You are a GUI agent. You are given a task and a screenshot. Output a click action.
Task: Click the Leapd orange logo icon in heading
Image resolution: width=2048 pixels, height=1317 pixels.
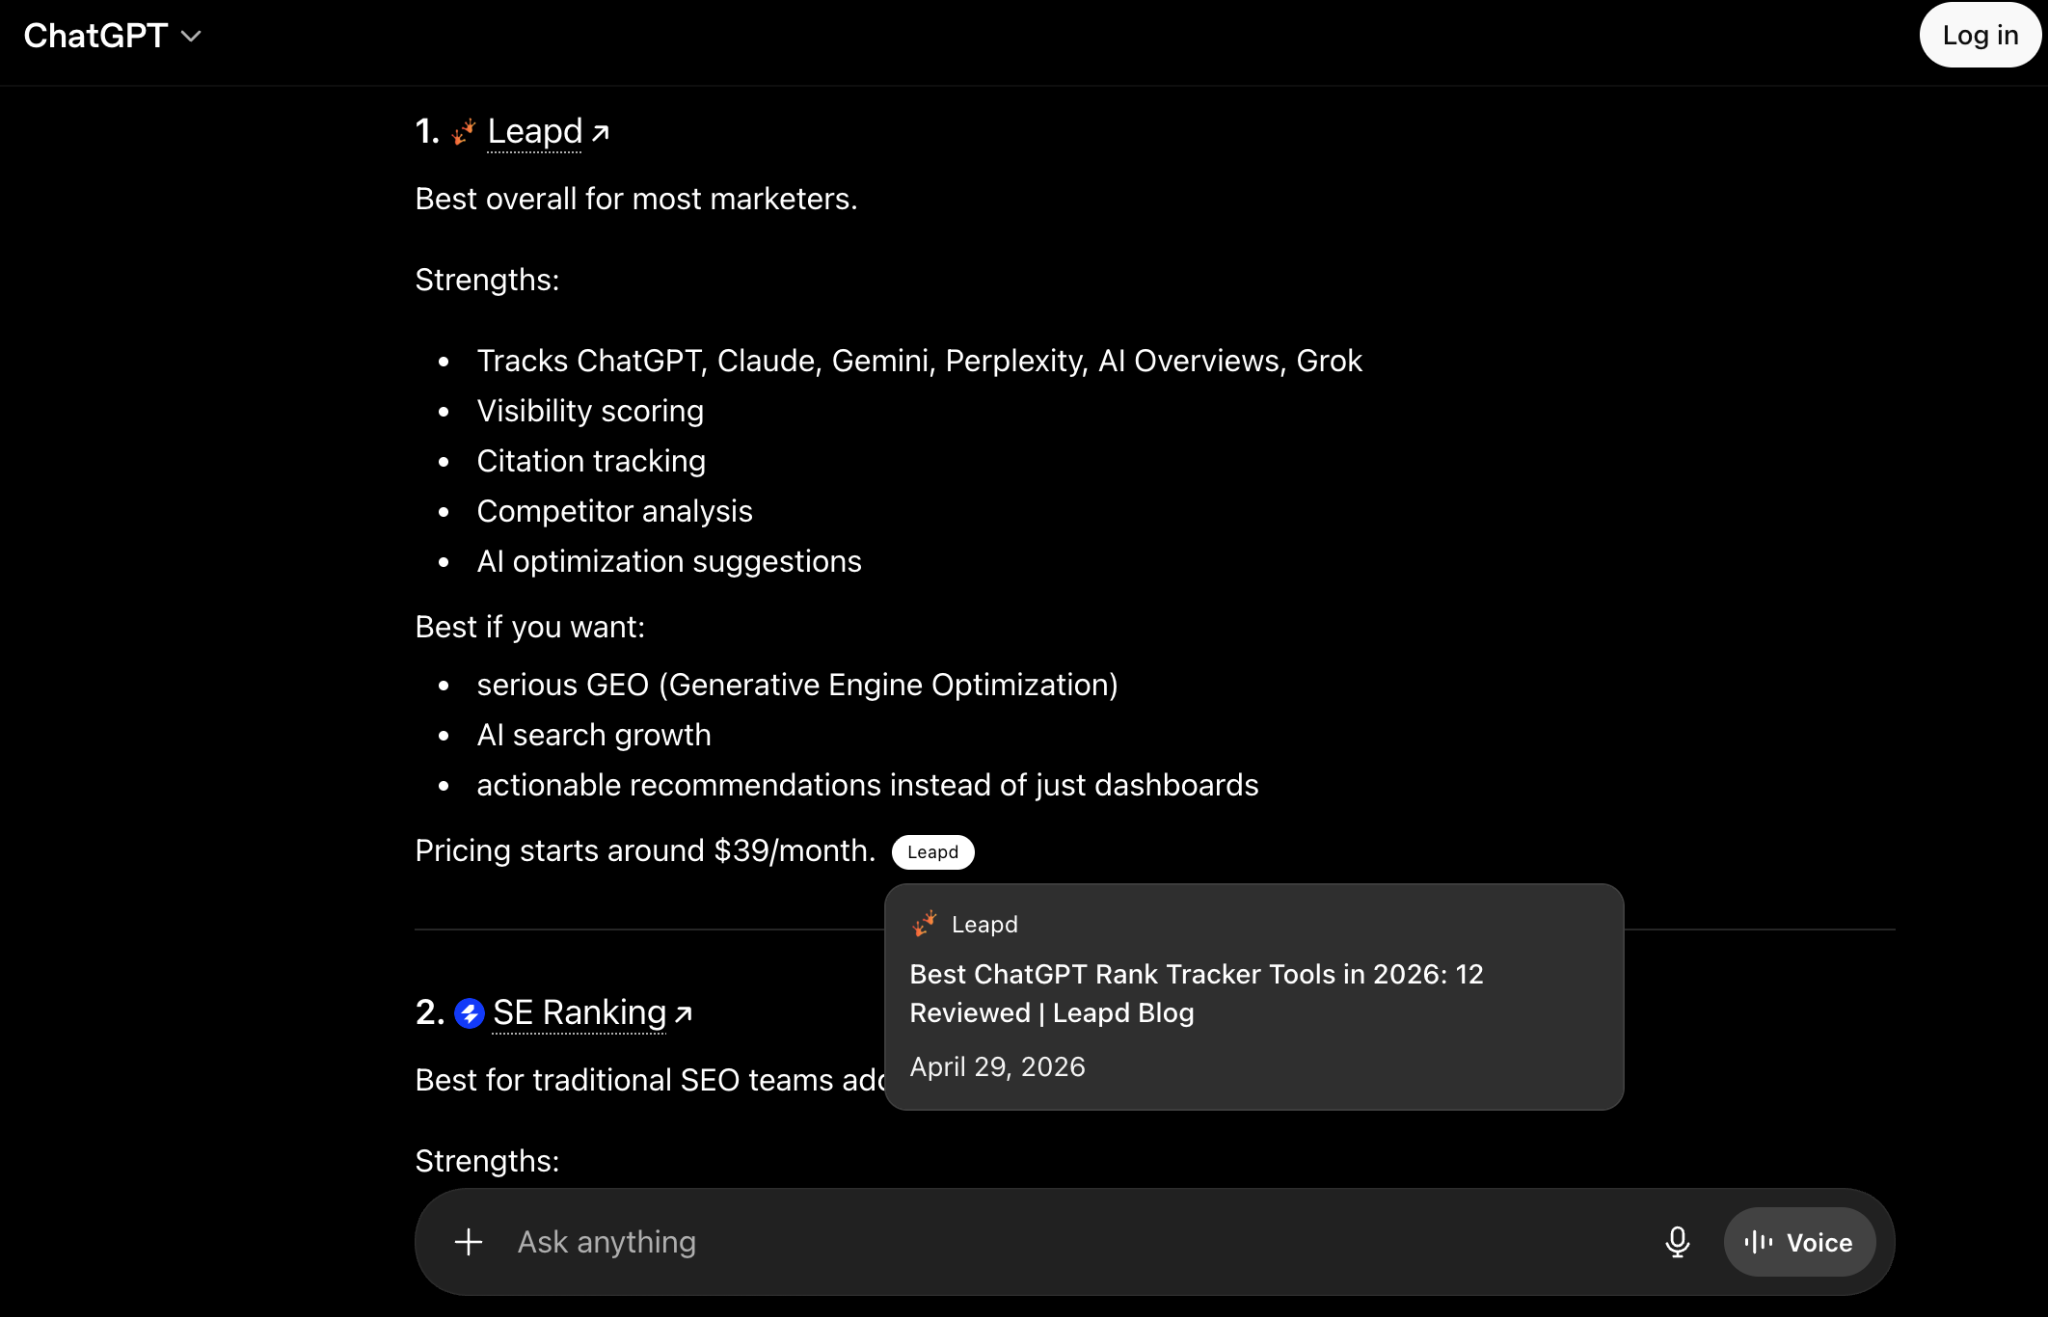(x=463, y=132)
